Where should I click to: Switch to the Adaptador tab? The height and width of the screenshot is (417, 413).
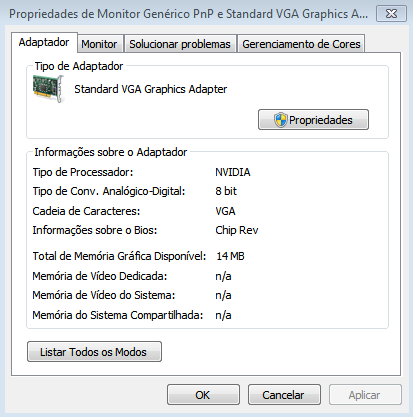pos(44,42)
